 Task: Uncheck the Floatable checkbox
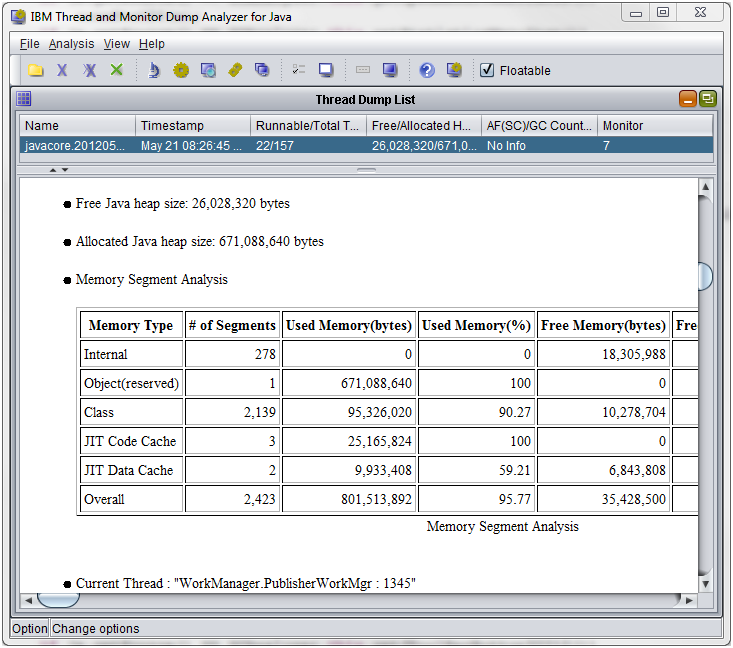[x=487, y=70]
